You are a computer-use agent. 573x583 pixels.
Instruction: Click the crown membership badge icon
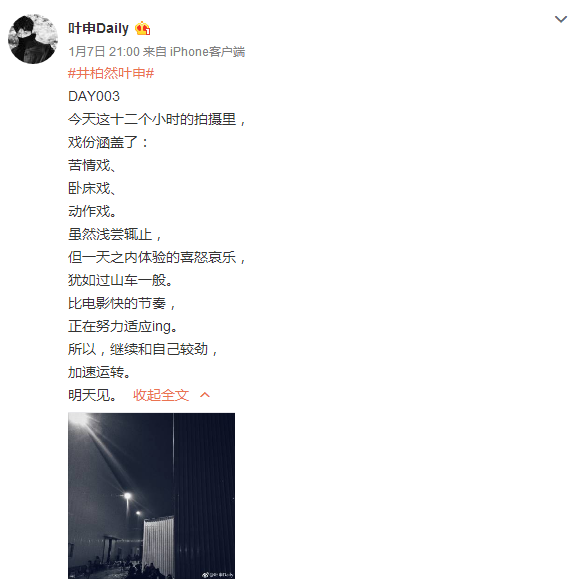[142, 28]
